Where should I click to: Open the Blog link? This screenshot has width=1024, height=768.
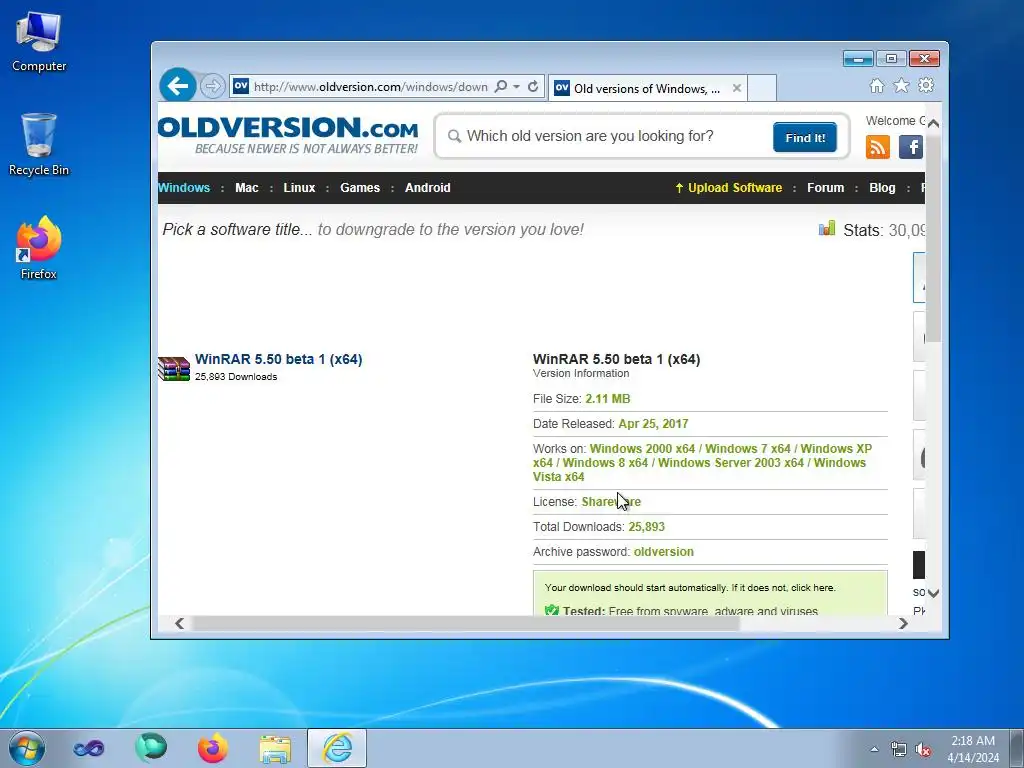(x=882, y=187)
